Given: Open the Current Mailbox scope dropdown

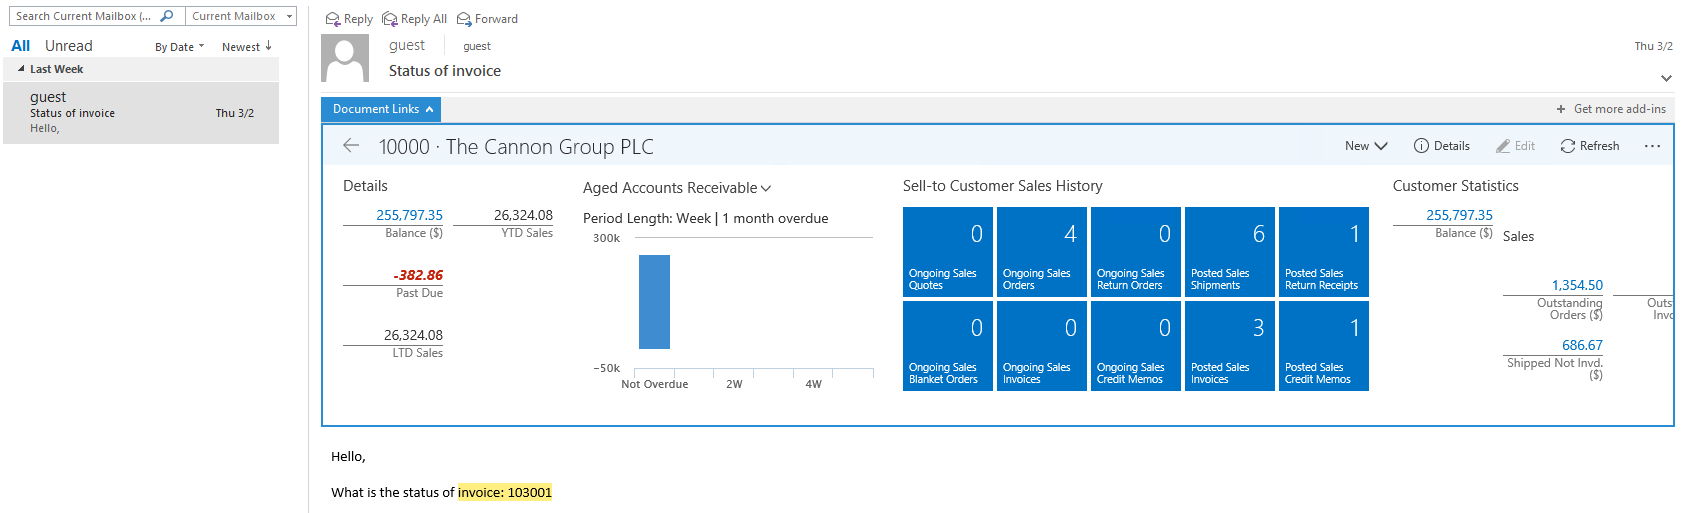Looking at the screenshot, I should 242,16.
